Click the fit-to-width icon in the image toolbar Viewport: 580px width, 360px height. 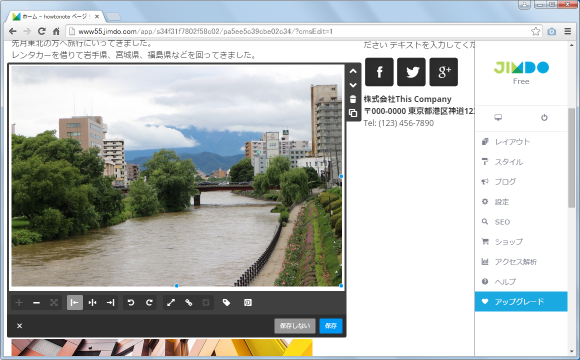pyautogui.click(x=54, y=303)
